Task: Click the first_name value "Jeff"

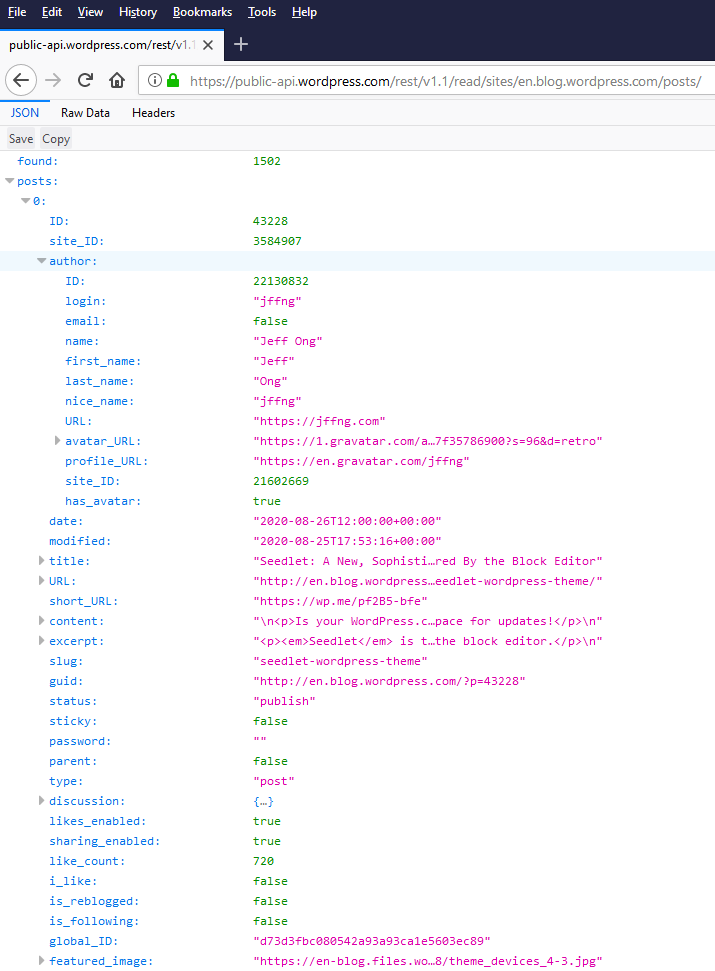Action: click(x=274, y=361)
